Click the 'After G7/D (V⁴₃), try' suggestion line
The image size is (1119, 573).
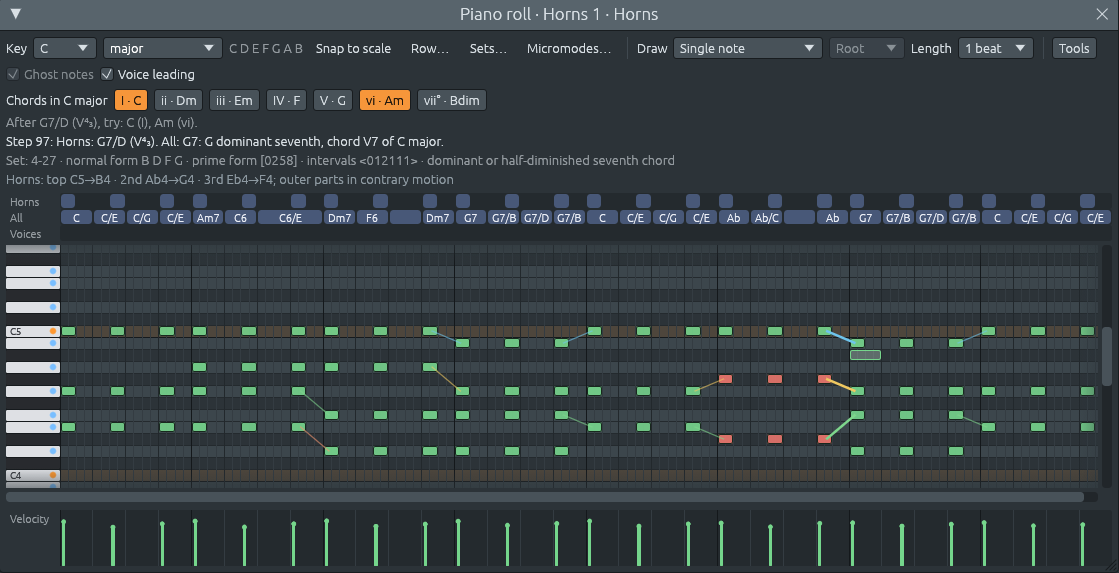(x=101, y=123)
